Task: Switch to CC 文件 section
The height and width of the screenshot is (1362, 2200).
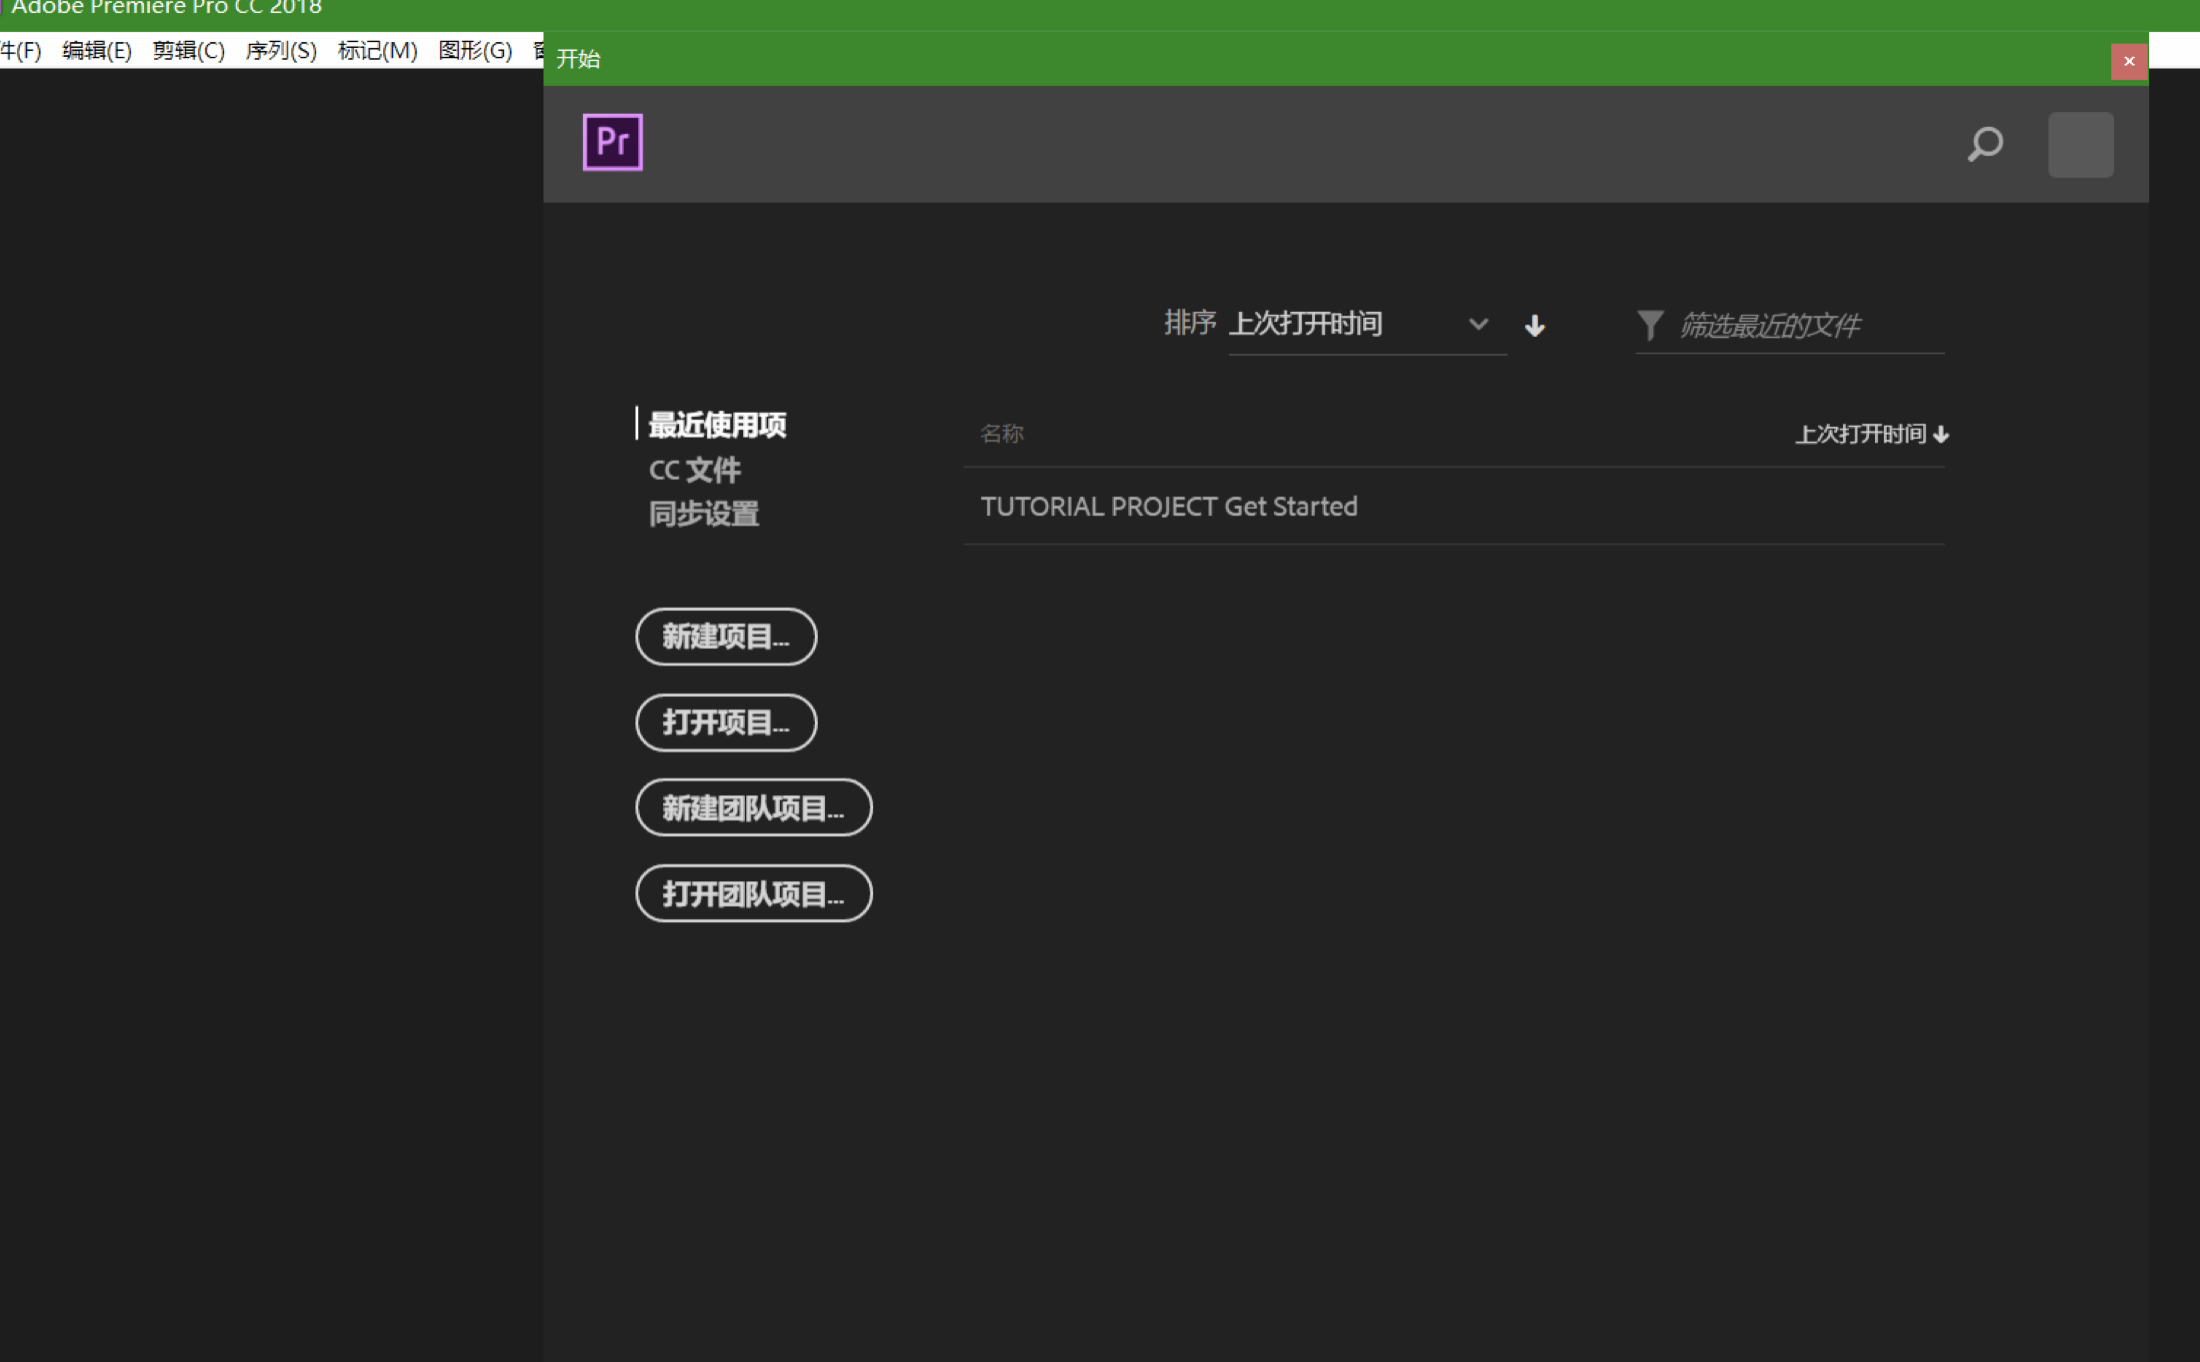Action: [695, 470]
